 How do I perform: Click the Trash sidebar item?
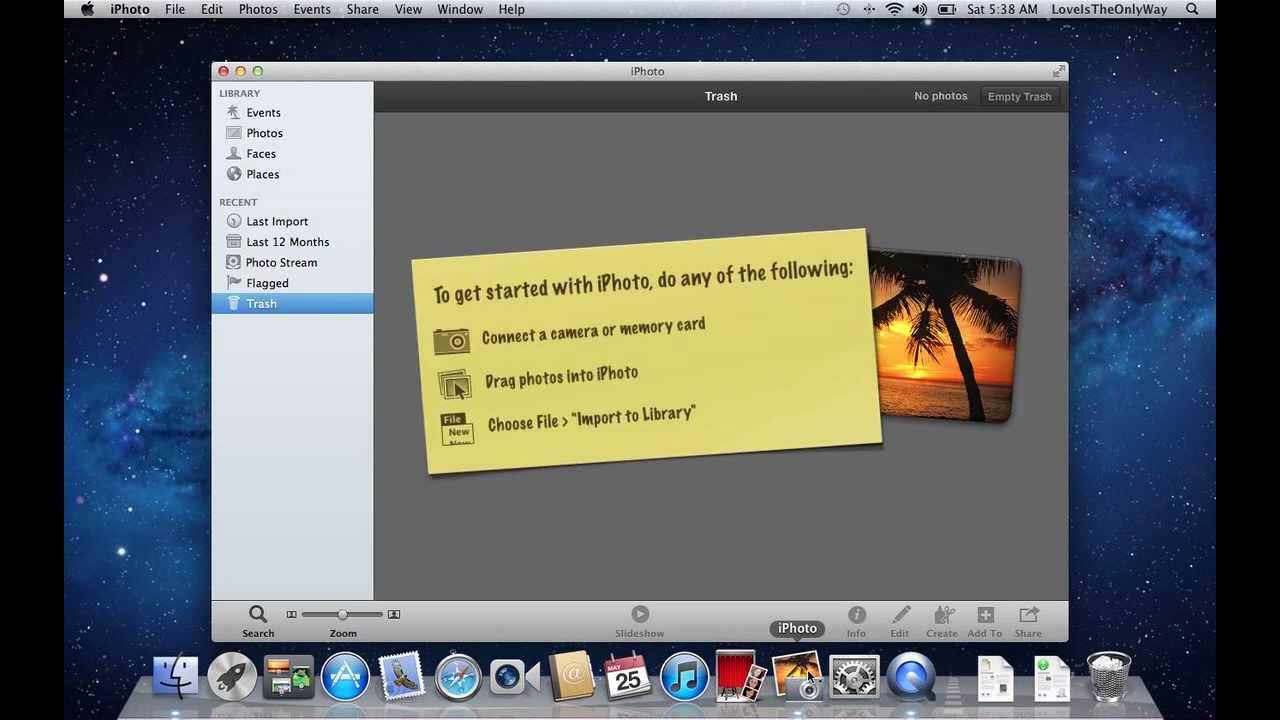tap(292, 303)
